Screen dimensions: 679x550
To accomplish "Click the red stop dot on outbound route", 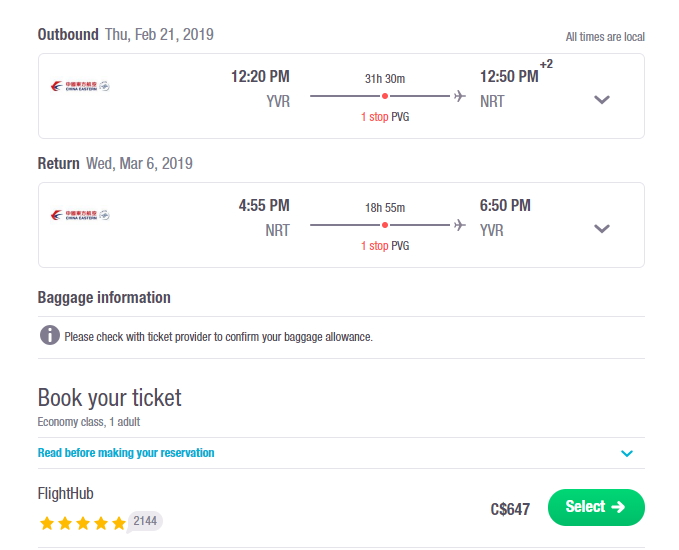I will (x=385, y=96).
